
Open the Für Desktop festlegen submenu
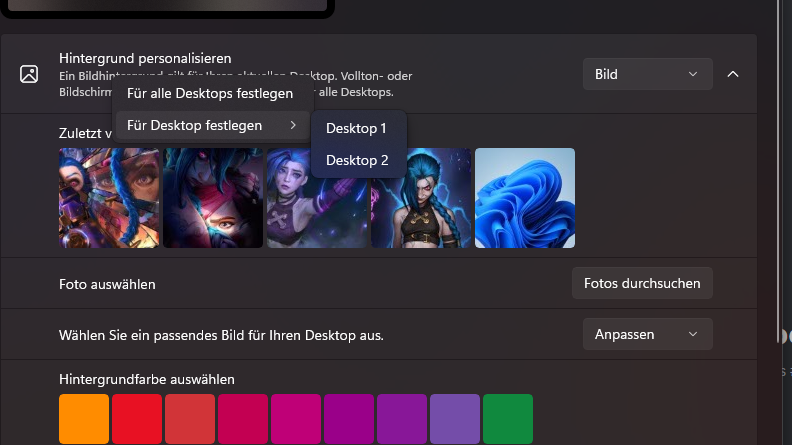coord(212,125)
